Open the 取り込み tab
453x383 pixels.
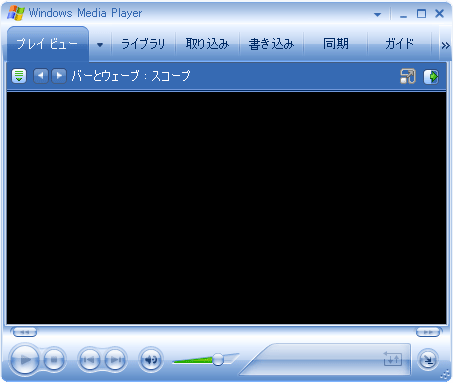click(x=207, y=44)
